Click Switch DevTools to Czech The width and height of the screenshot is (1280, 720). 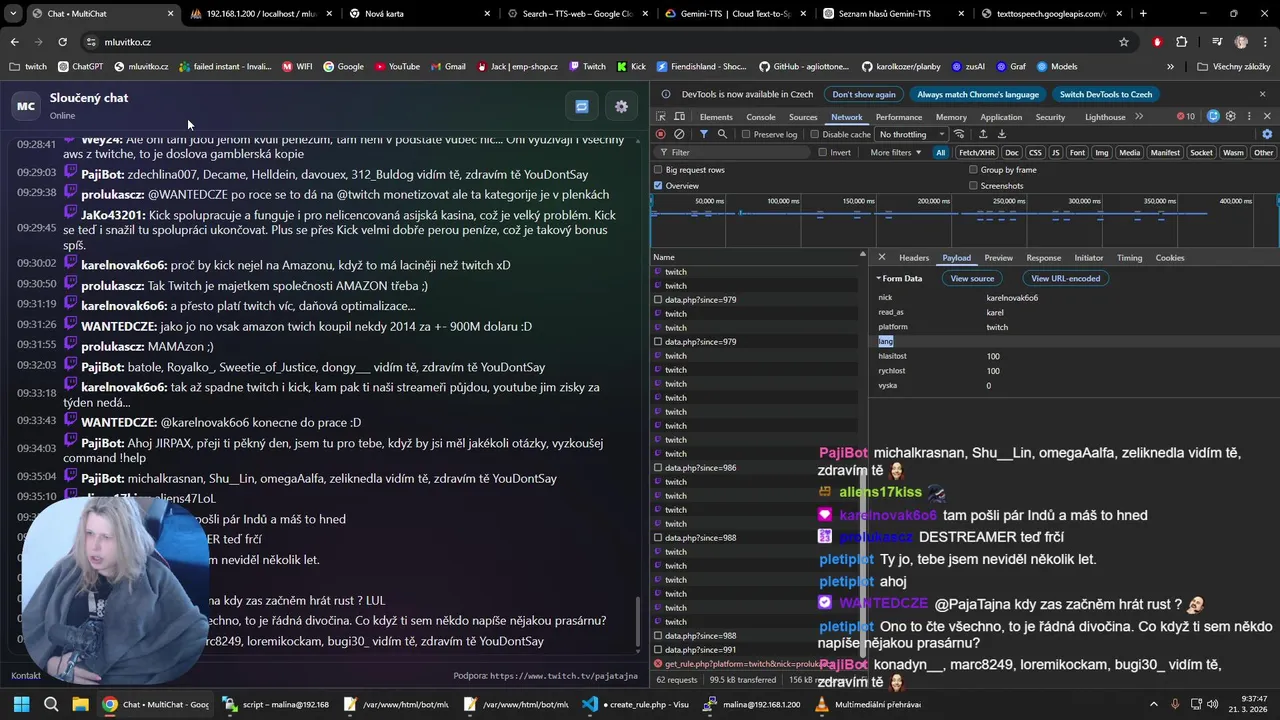click(1106, 94)
